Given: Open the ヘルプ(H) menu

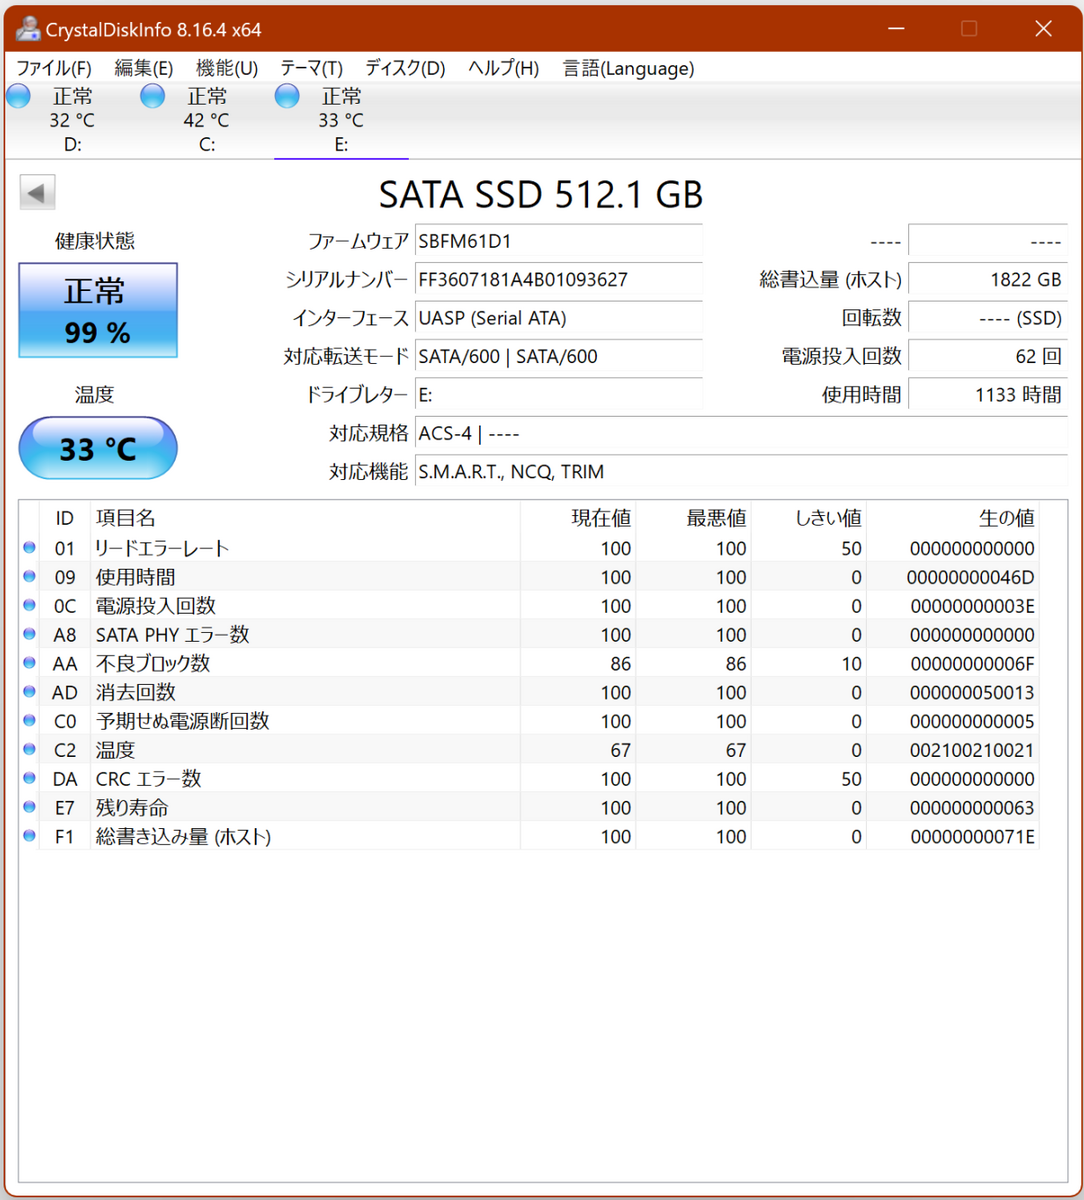Looking at the screenshot, I should point(503,68).
